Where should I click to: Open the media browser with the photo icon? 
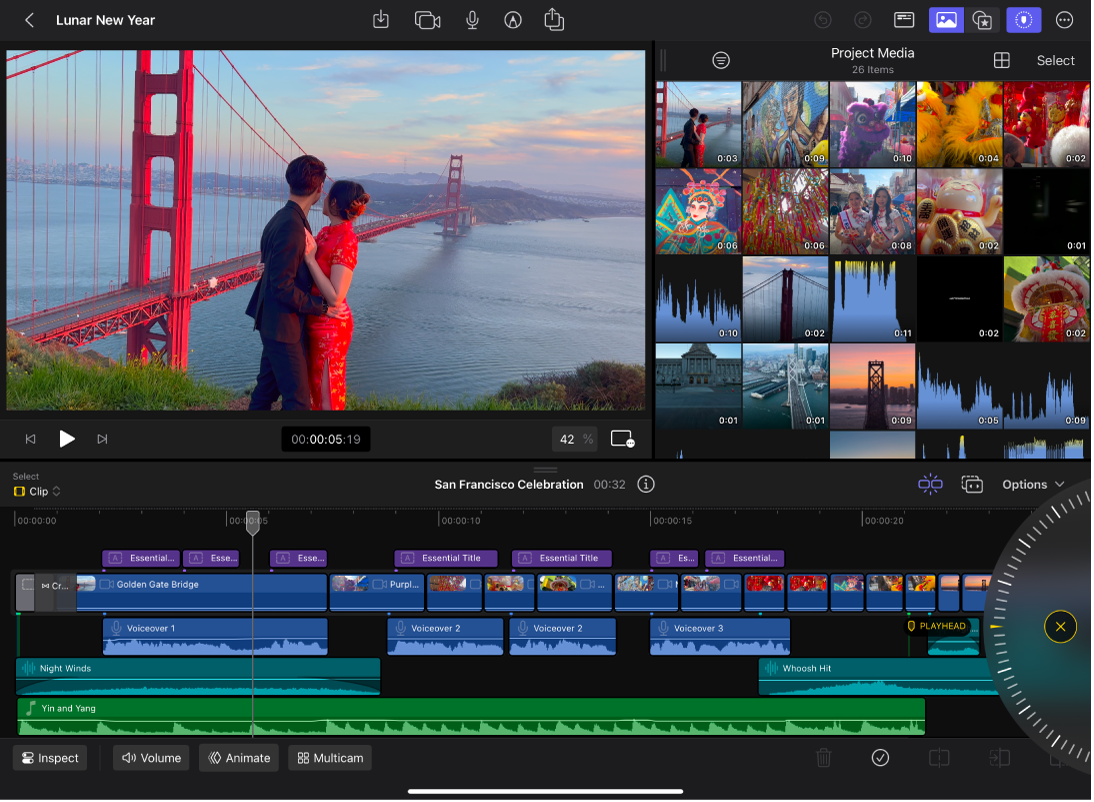click(x=946, y=20)
